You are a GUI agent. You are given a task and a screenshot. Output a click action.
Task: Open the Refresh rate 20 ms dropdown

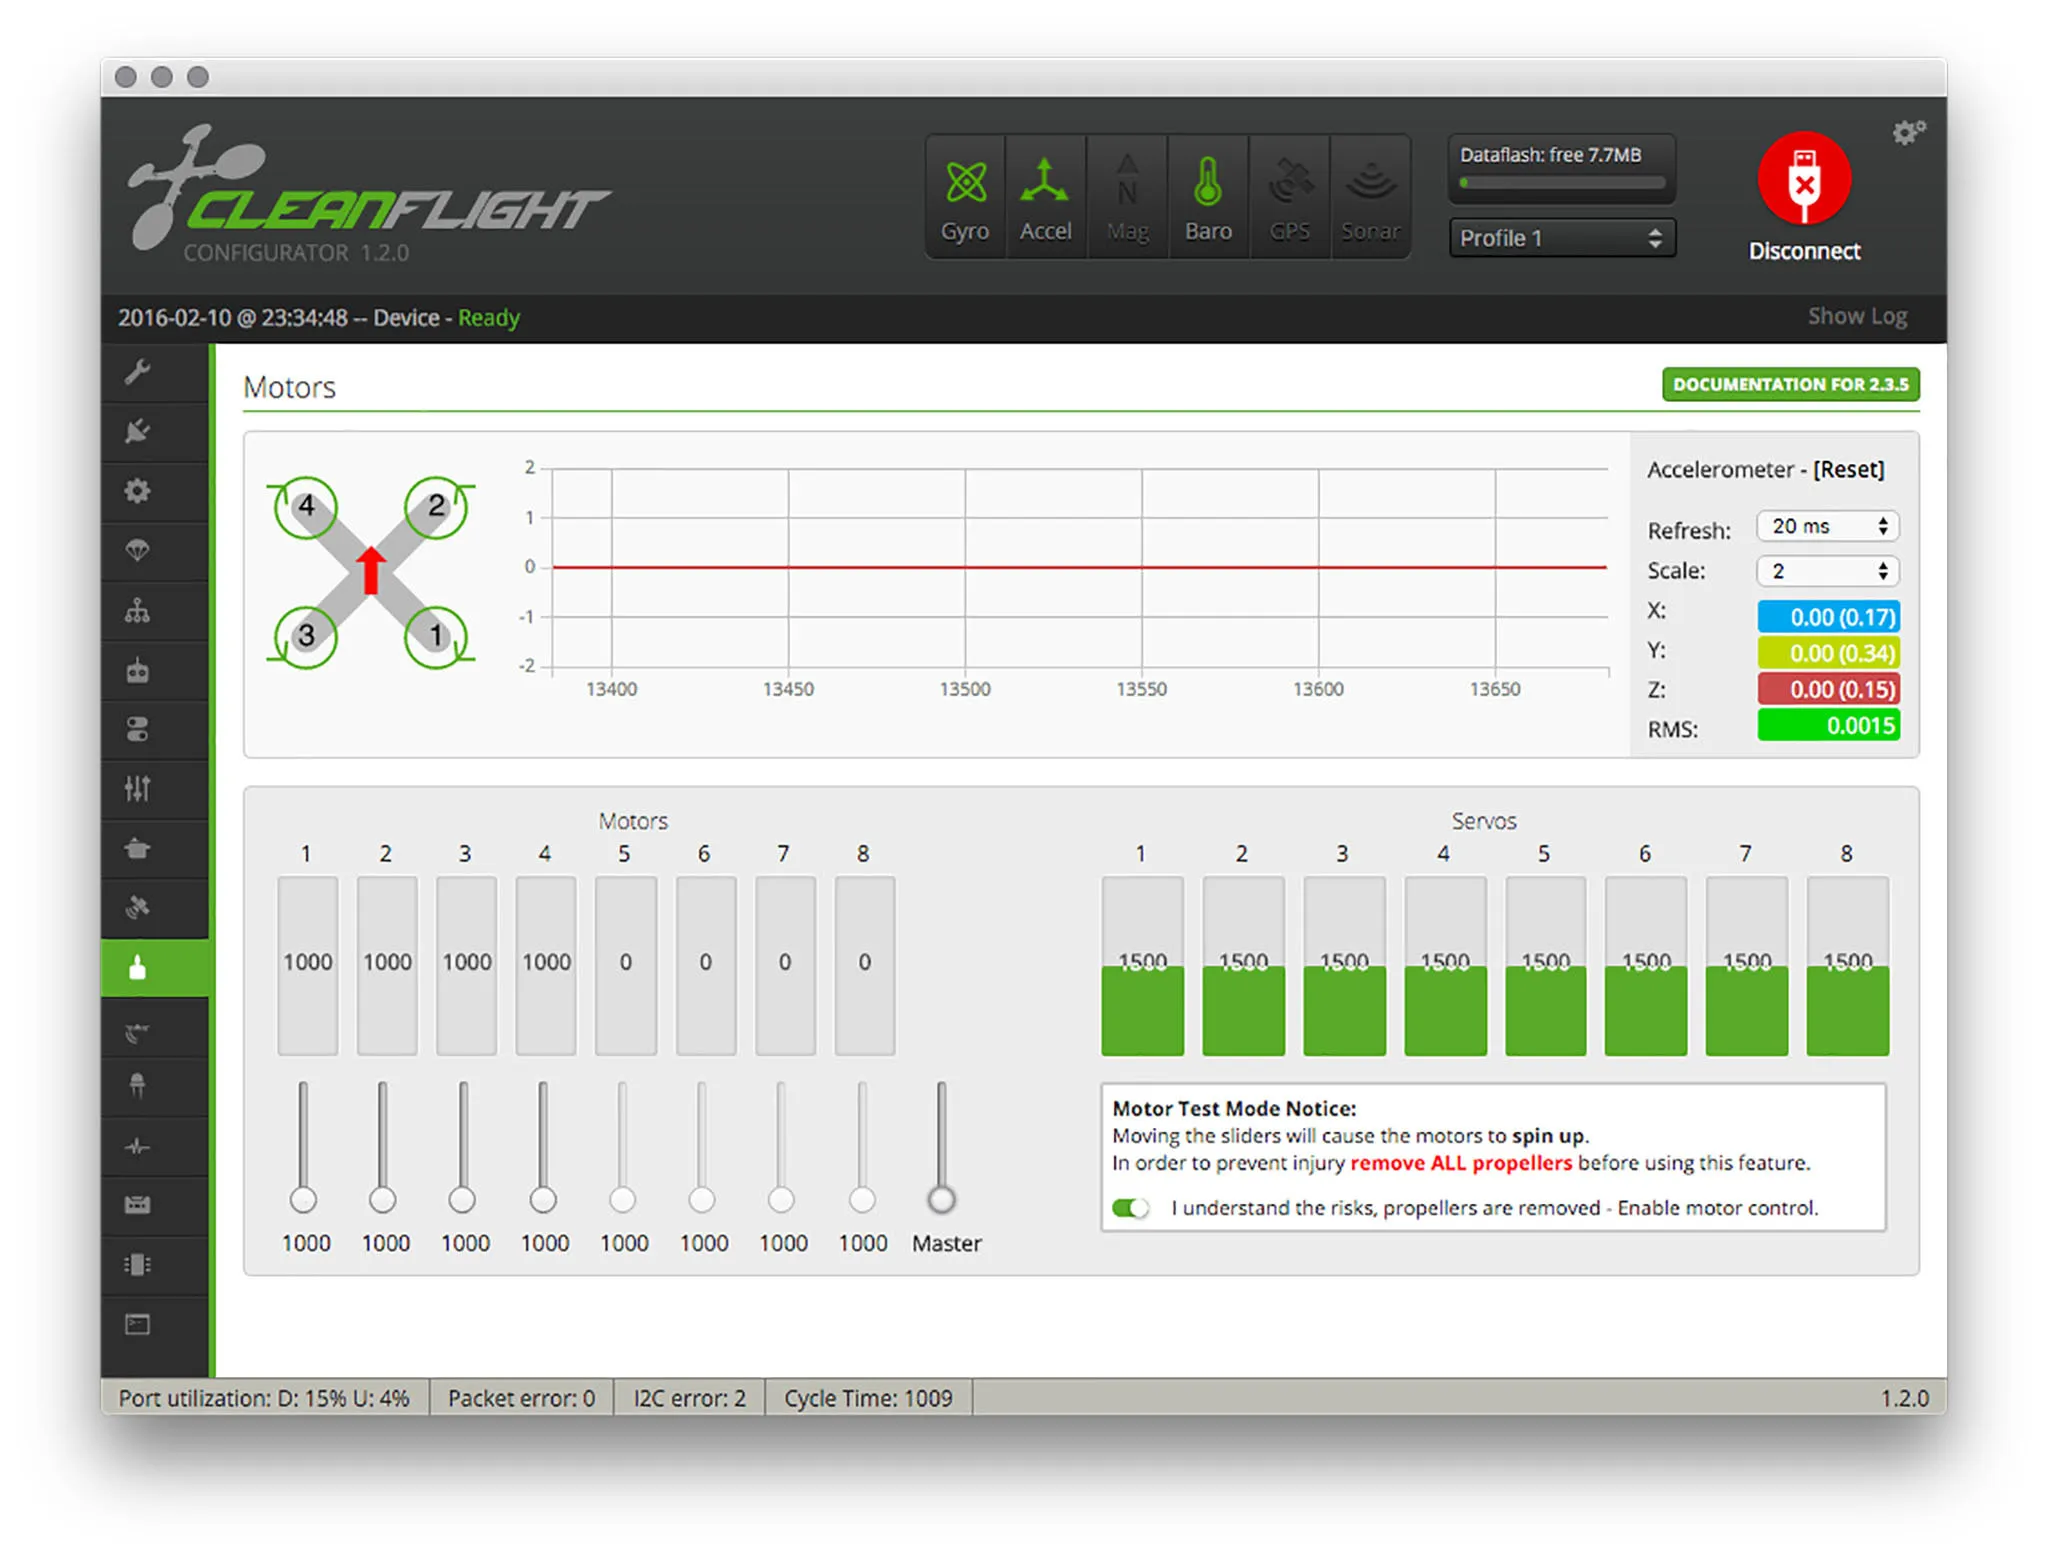coord(1827,526)
